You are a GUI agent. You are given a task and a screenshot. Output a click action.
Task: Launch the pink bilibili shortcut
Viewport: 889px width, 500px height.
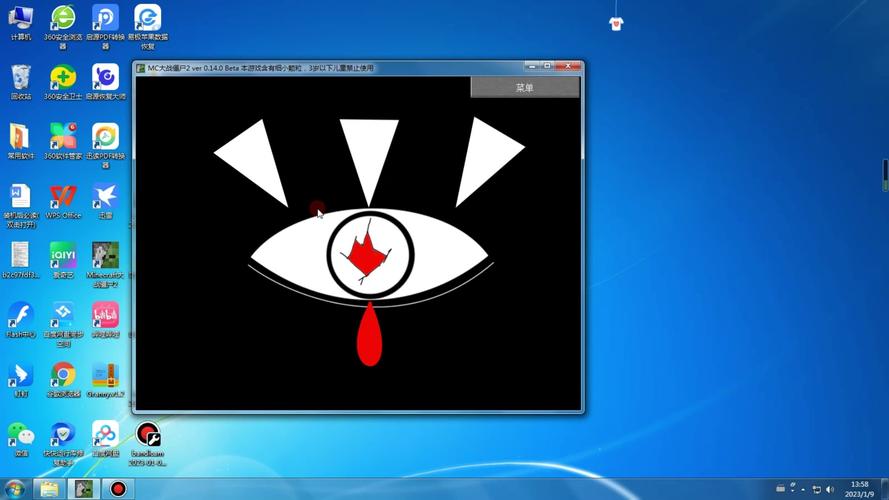[105, 320]
